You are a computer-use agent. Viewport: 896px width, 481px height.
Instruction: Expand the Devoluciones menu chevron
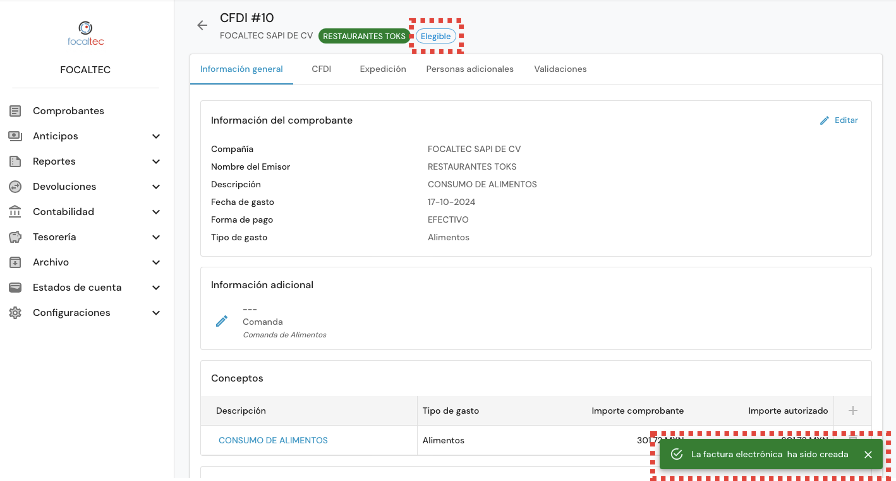tap(156, 186)
